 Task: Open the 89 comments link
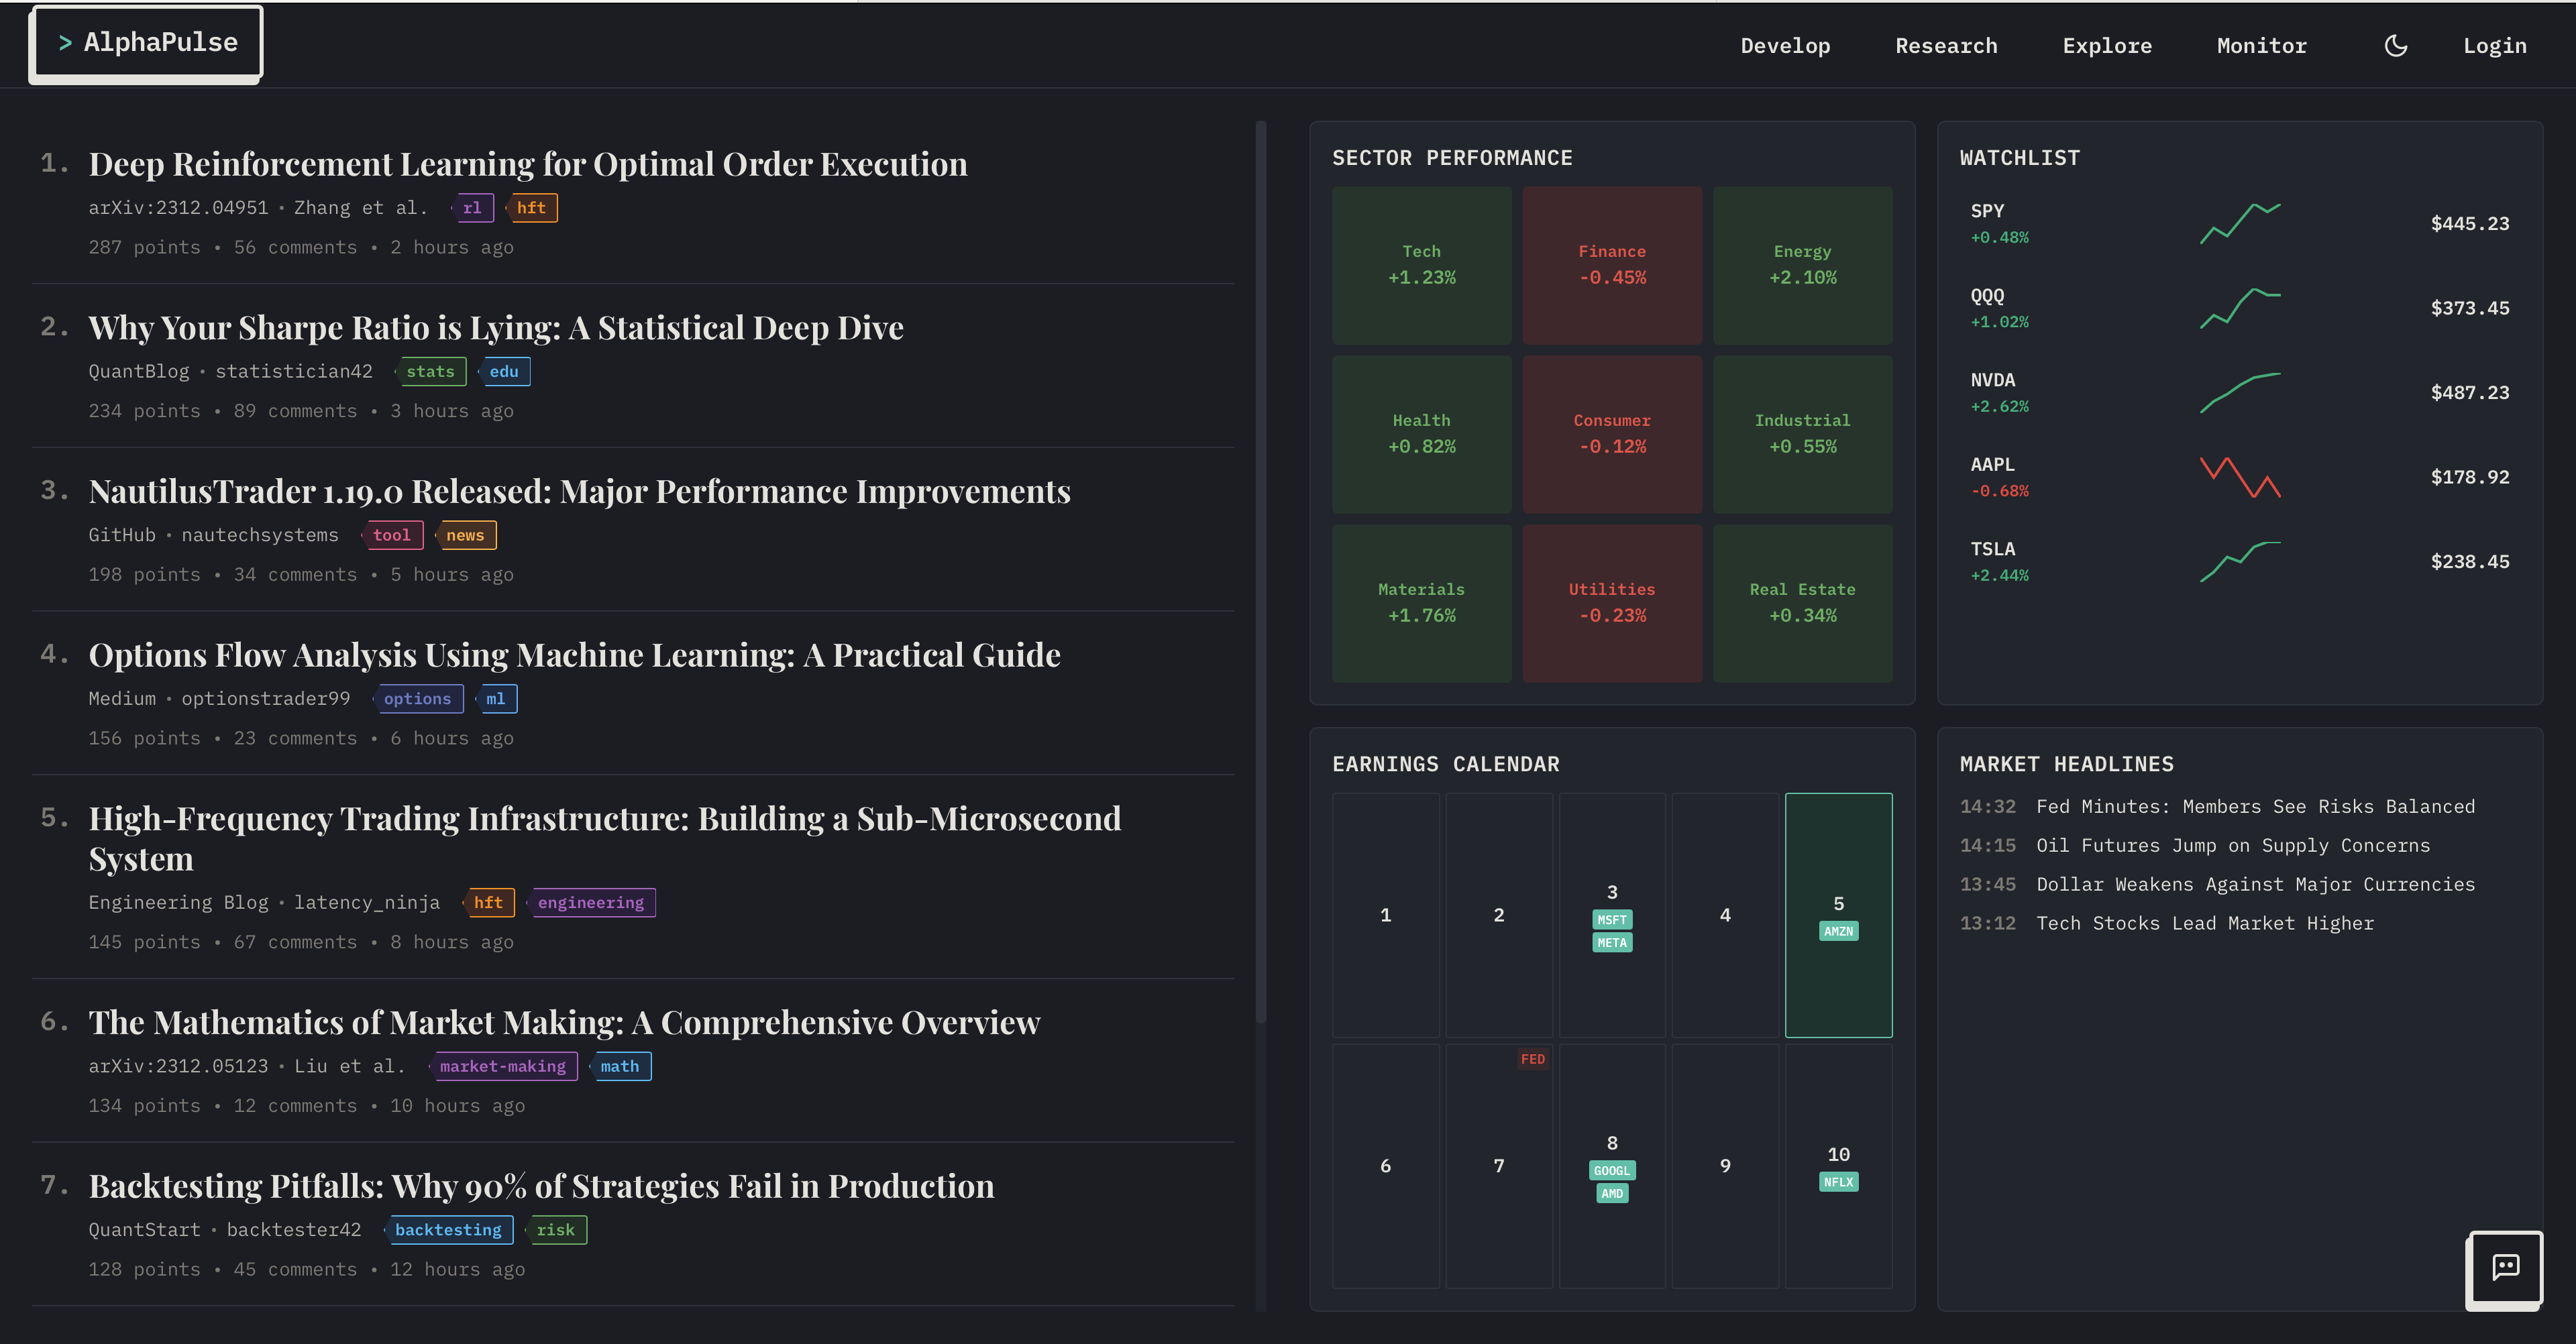tap(295, 411)
